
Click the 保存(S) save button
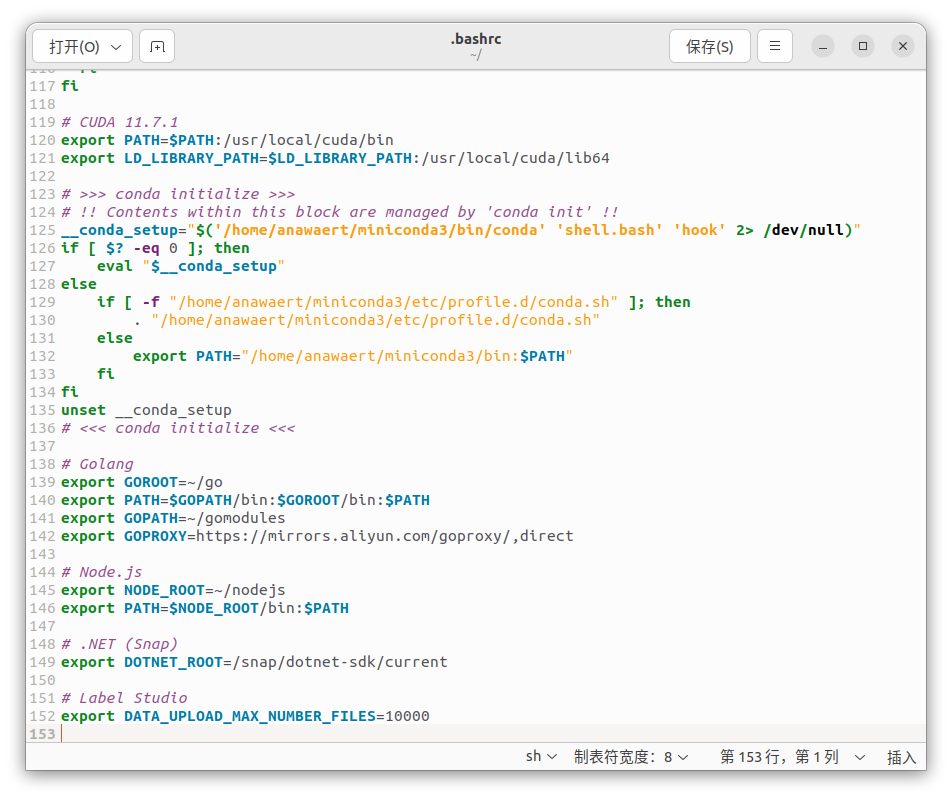[x=709, y=46]
